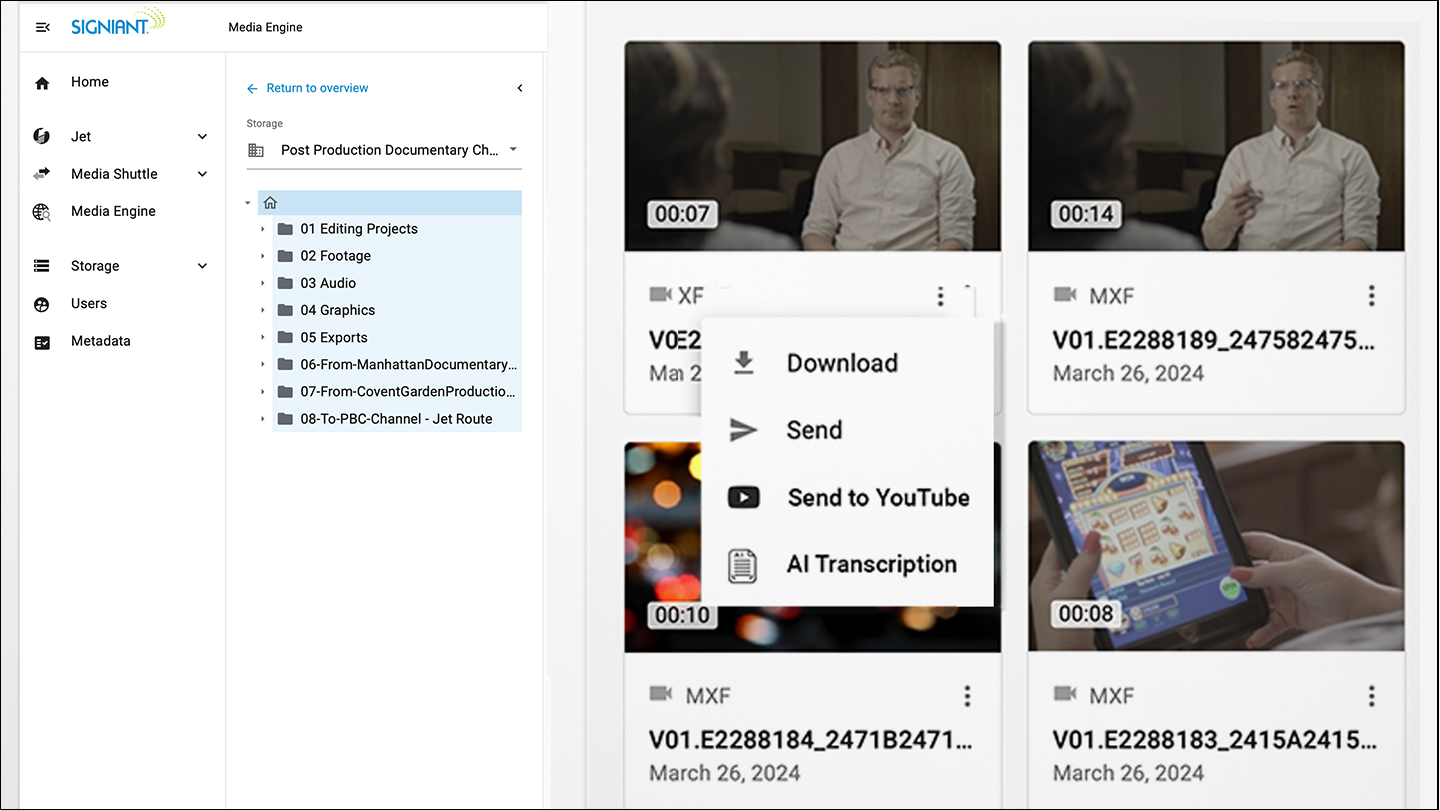Open options menu for V01.E2288183 video
The height and width of the screenshot is (810, 1440).
click(1371, 696)
